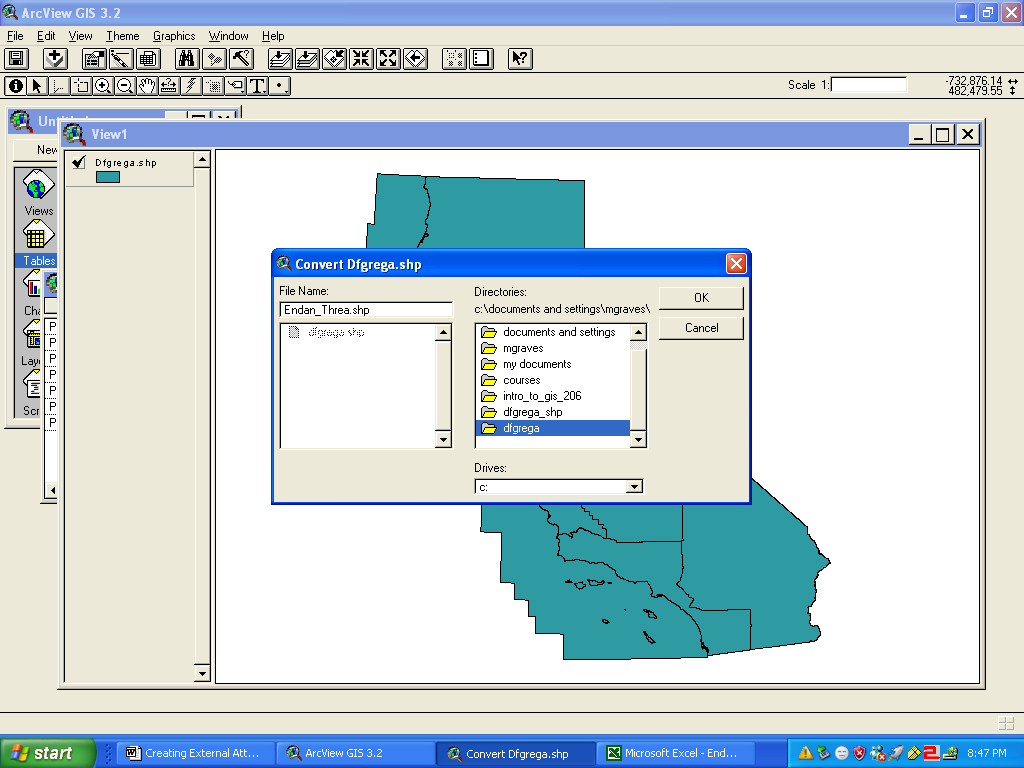Click the Clear Selected Features icon
Image resolution: width=1024 pixels, height=768 pixels.
pyautogui.click(x=481, y=59)
